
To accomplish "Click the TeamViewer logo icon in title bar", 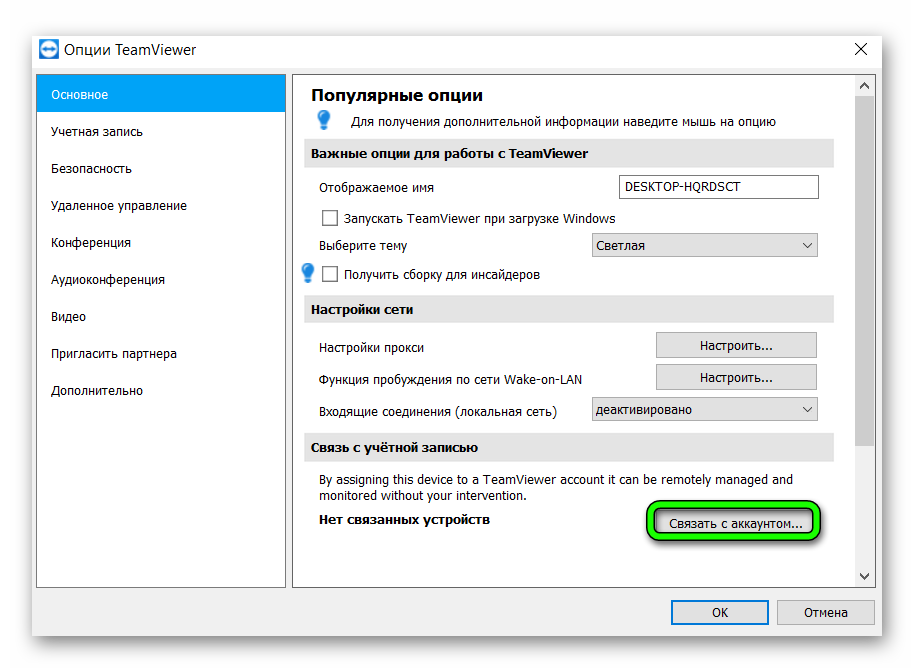I will point(49,50).
